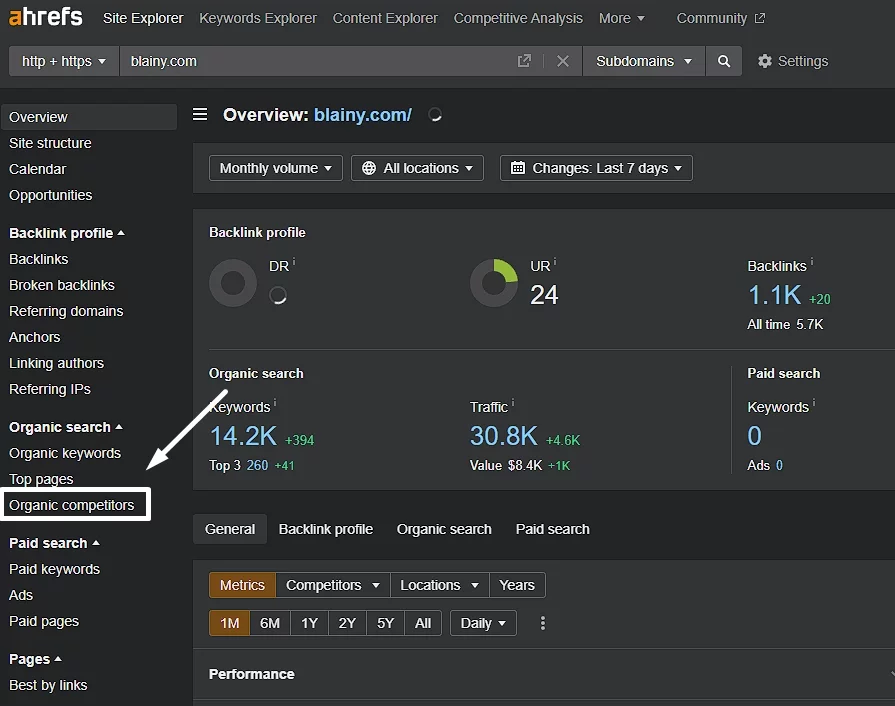Click Organic Keywords info icon
895x706 pixels.
pyautogui.click(x=275, y=403)
